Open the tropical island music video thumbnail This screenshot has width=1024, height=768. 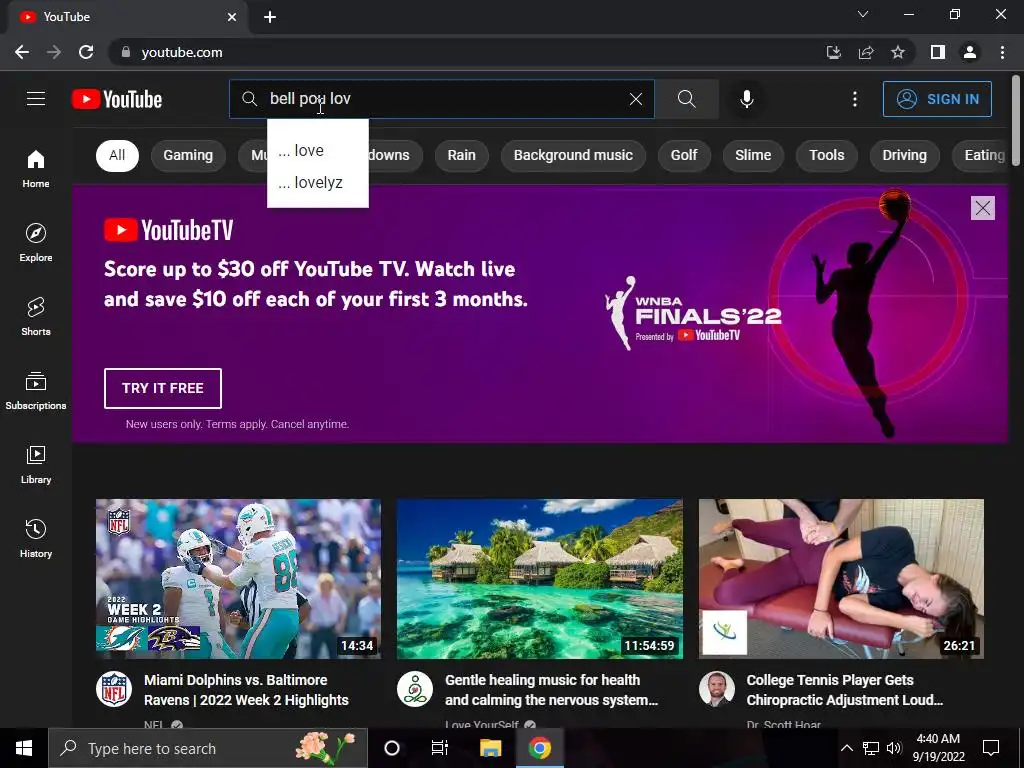coord(539,579)
